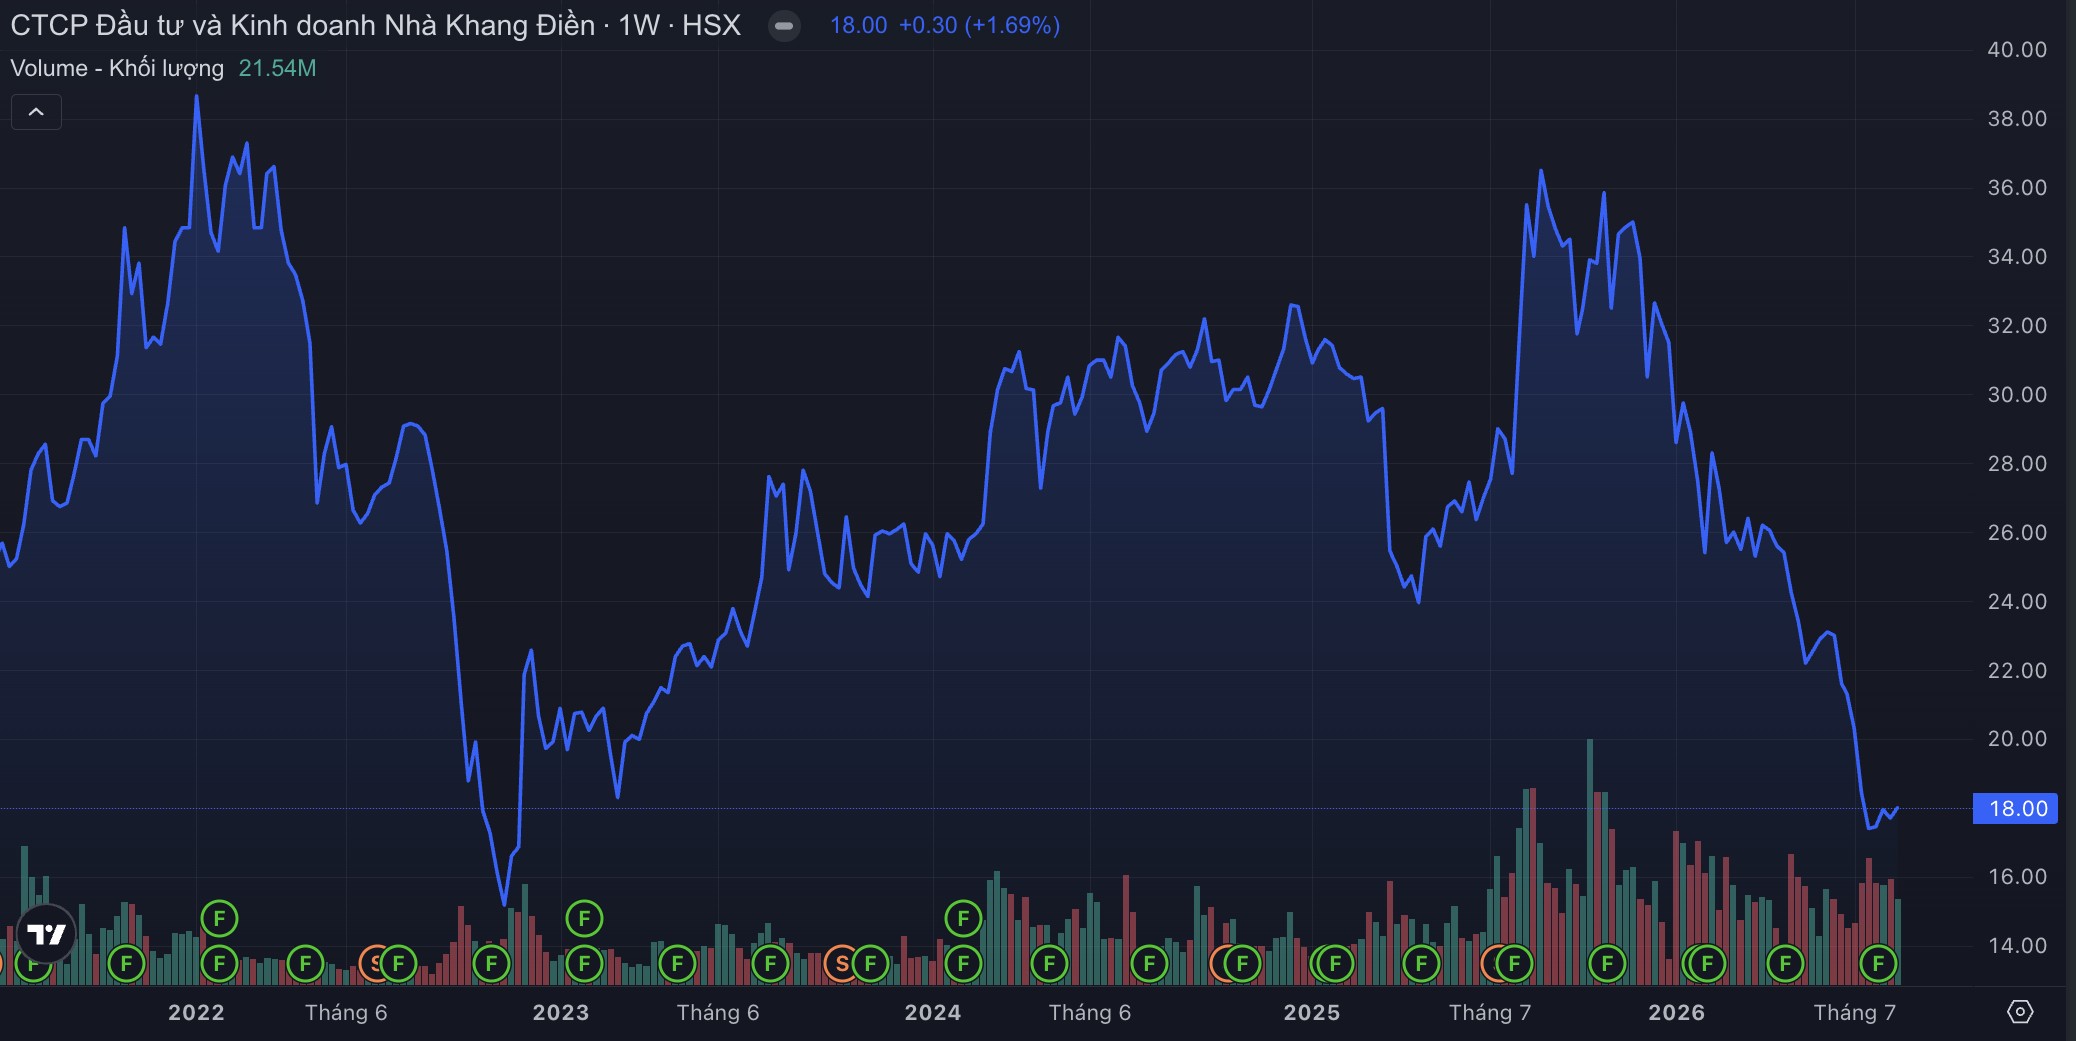Open the lower F marker stacked at early 2022
This screenshot has height=1041, width=2076.
coord(219,964)
